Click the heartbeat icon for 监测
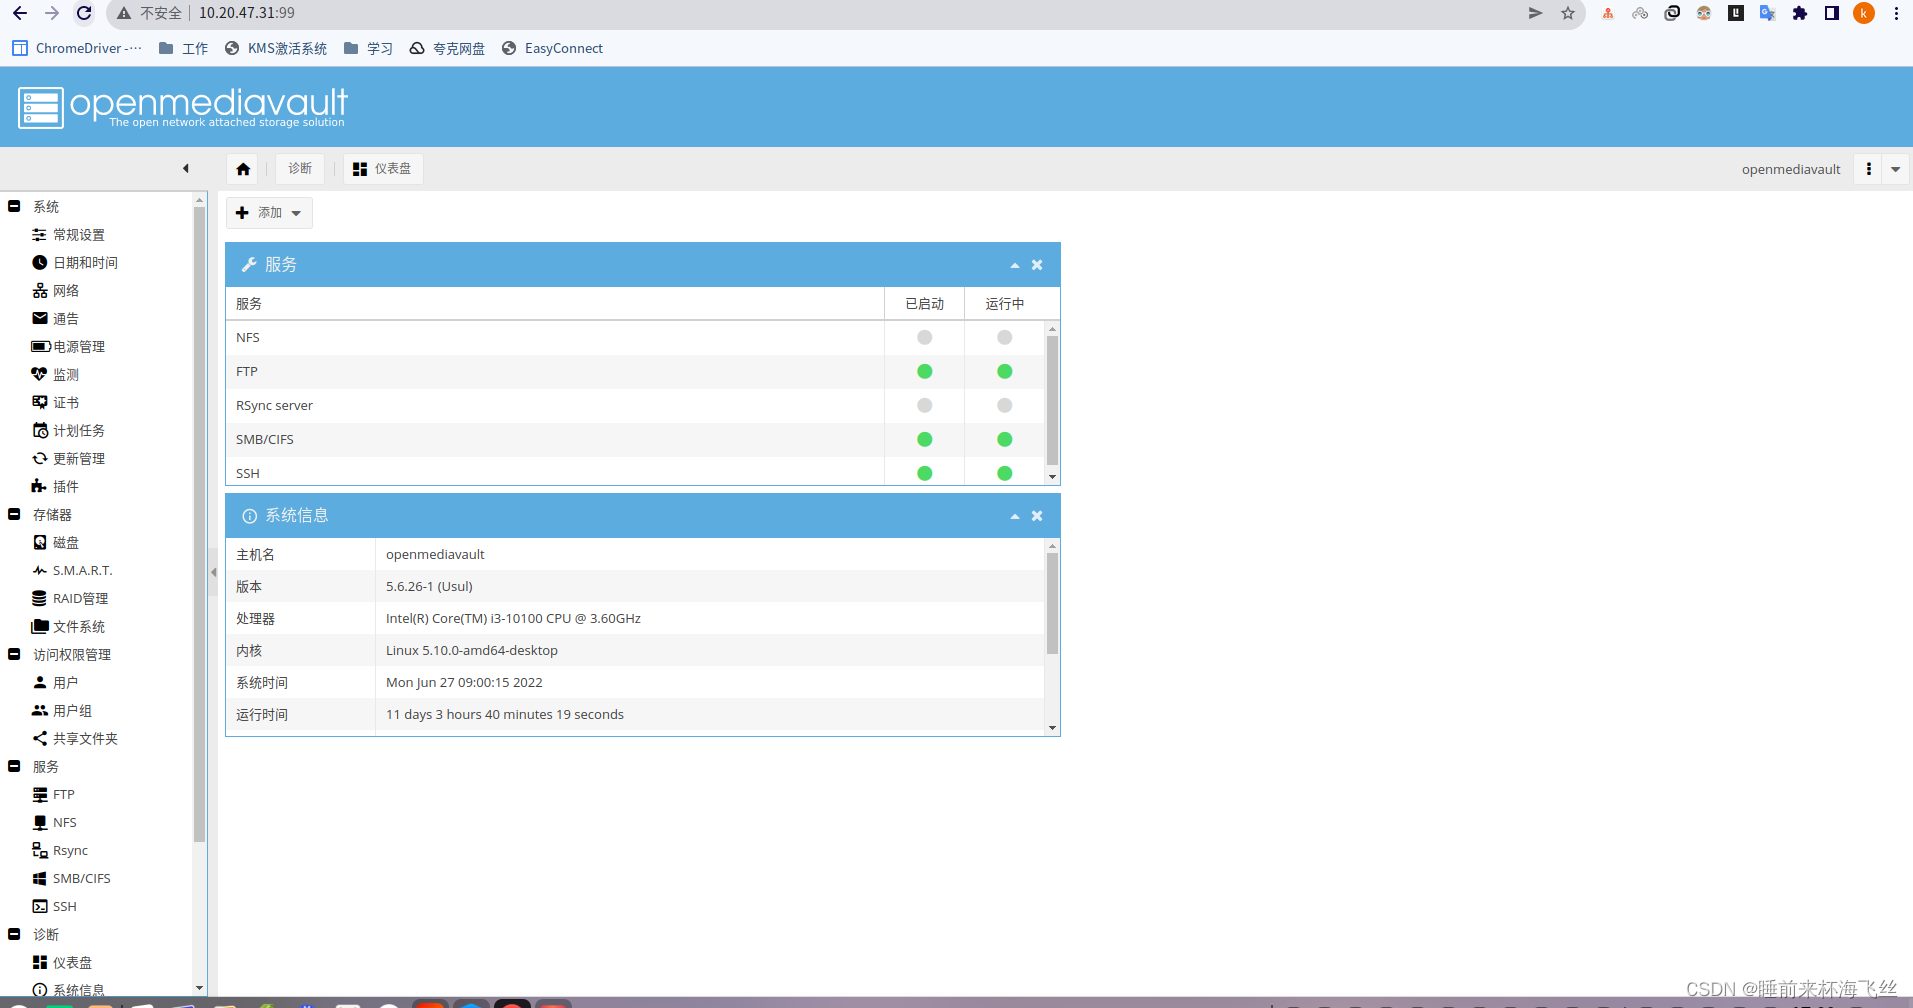 pos(40,375)
